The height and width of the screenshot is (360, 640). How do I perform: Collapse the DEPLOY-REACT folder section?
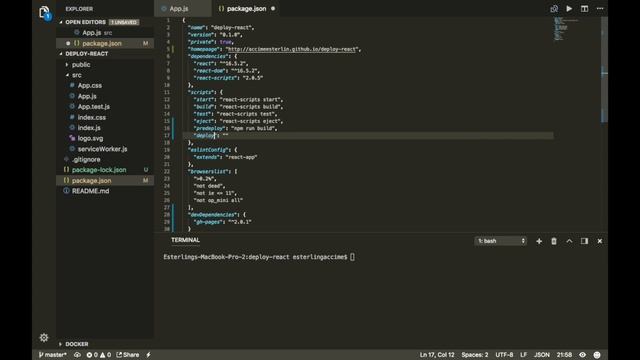click(87, 54)
